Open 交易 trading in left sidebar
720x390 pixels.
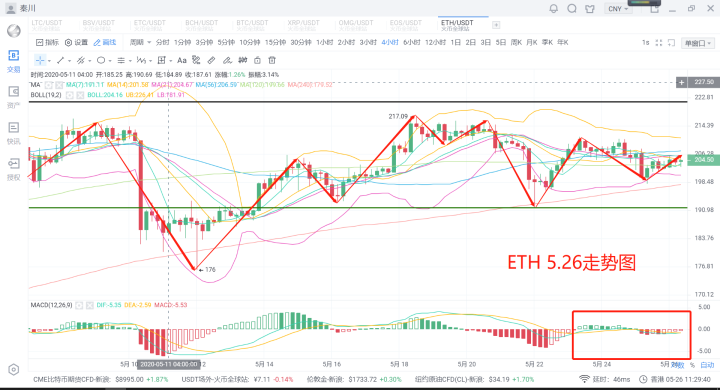coord(13,61)
